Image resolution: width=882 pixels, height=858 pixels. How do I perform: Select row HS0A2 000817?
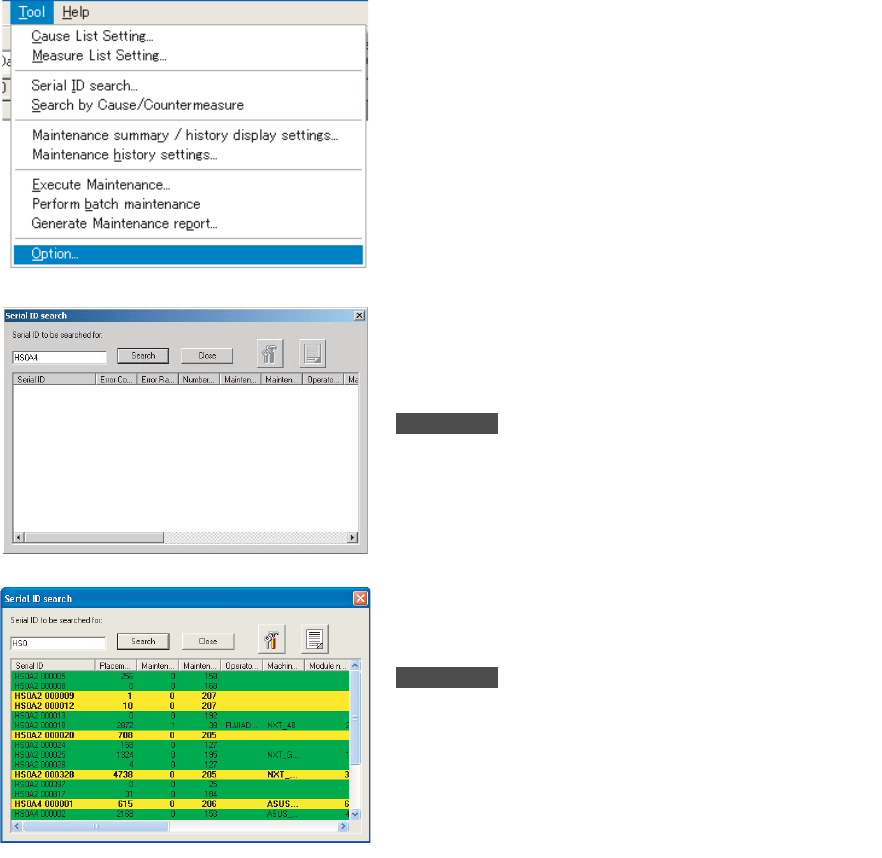pyautogui.click(x=180, y=794)
